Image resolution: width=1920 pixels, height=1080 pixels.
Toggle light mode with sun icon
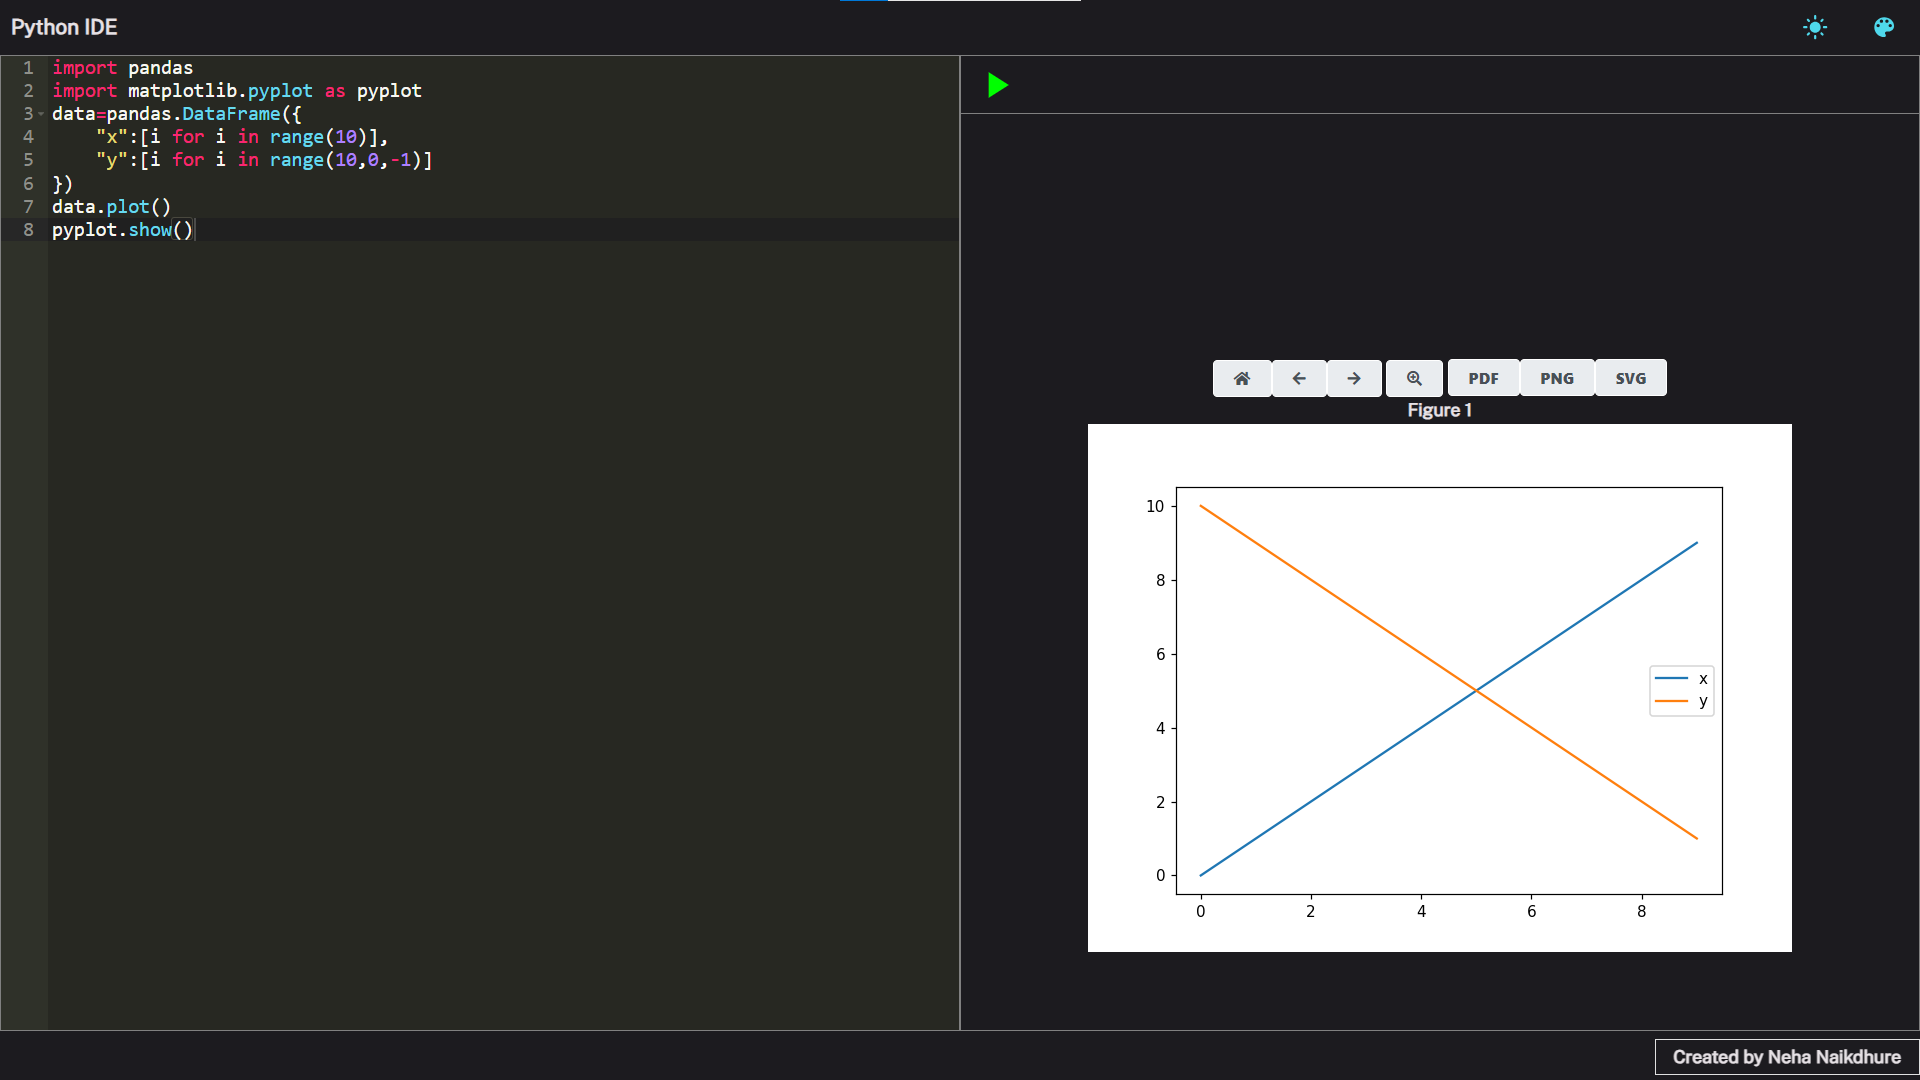1814,27
